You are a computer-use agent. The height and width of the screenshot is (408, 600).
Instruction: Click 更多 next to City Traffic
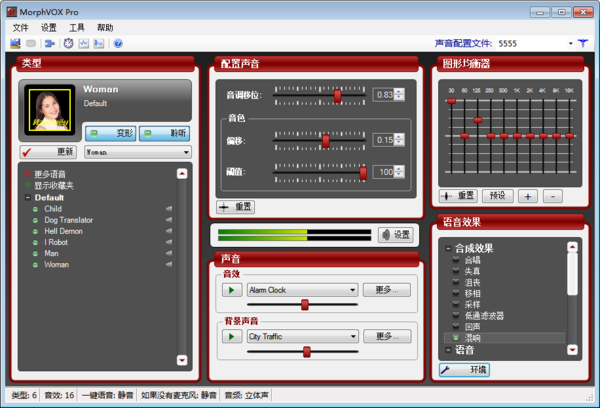pyautogui.click(x=387, y=336)
